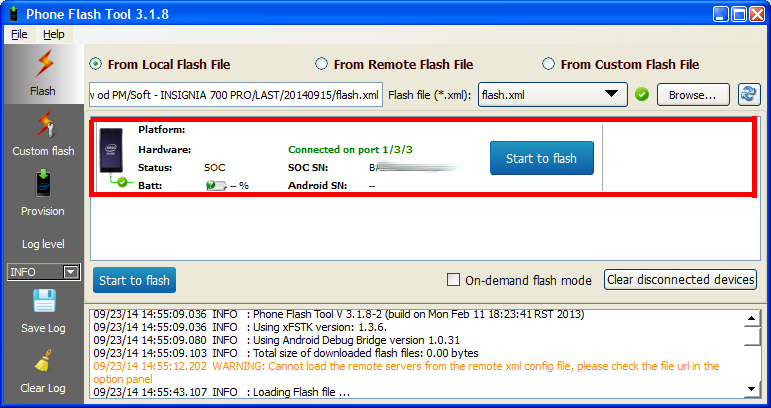Image resolution: width=771 pixels, height=408 pixels.
Task: Open the Help menu
Action: point(54,34)
